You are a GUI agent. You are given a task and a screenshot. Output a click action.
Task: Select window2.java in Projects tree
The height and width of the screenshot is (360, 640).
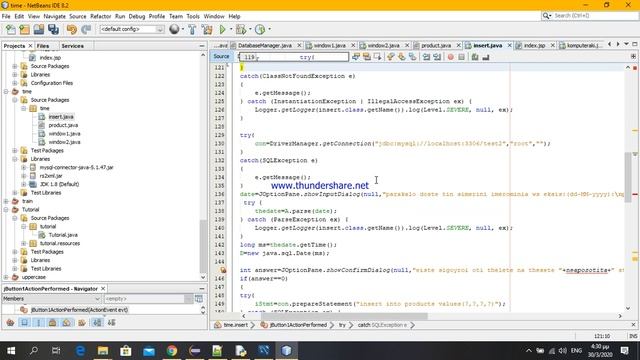pos(64,142)
